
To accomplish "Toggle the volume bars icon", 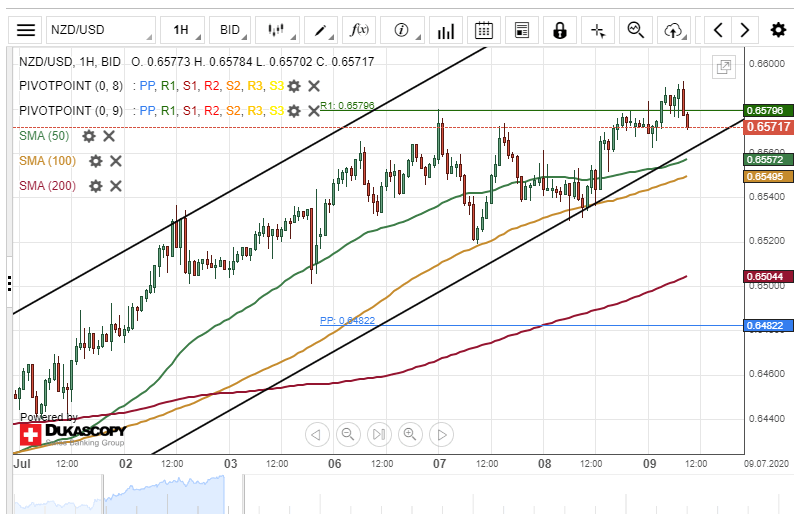I will [447, 30].
